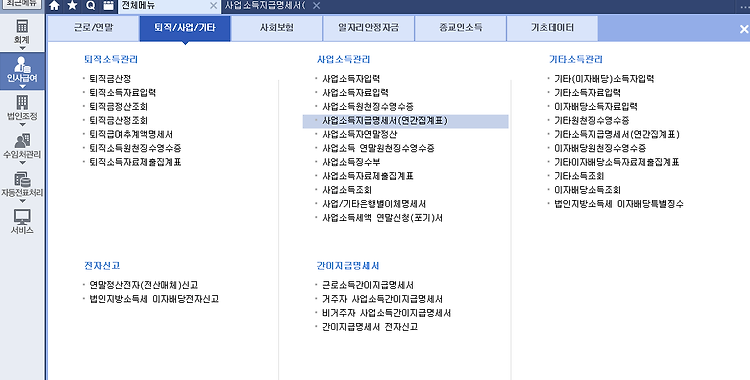Click the 최근메뉴 button
This screenshot has width=750, height=380.
(x=21, y=4)
